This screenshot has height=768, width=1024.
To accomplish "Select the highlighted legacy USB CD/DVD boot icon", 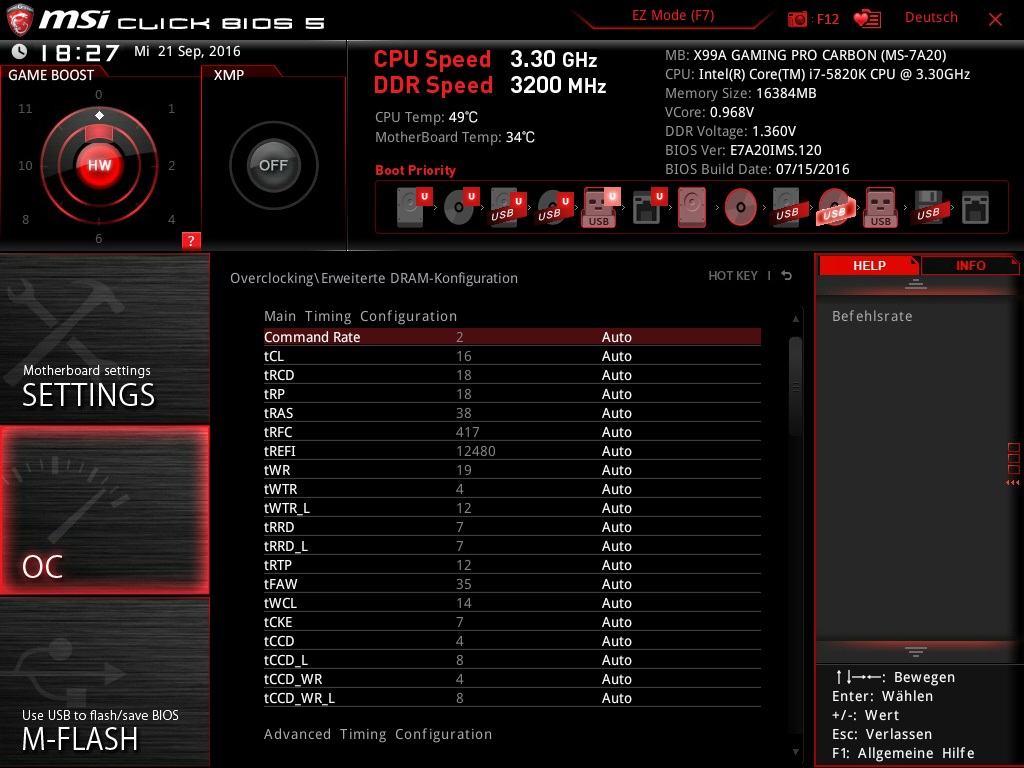I will click(834, 207).
